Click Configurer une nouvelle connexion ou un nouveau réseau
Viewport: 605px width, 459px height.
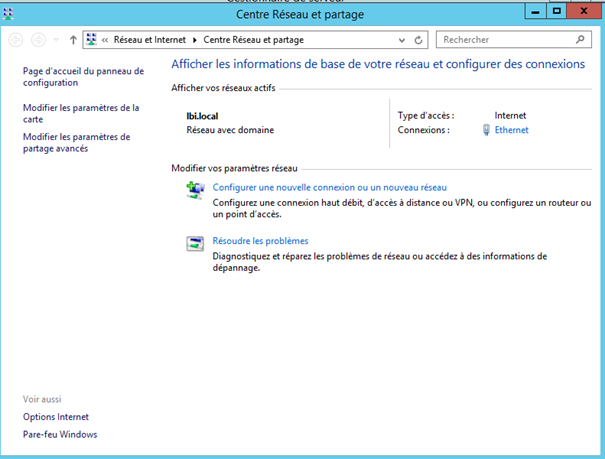coord(329,187)
